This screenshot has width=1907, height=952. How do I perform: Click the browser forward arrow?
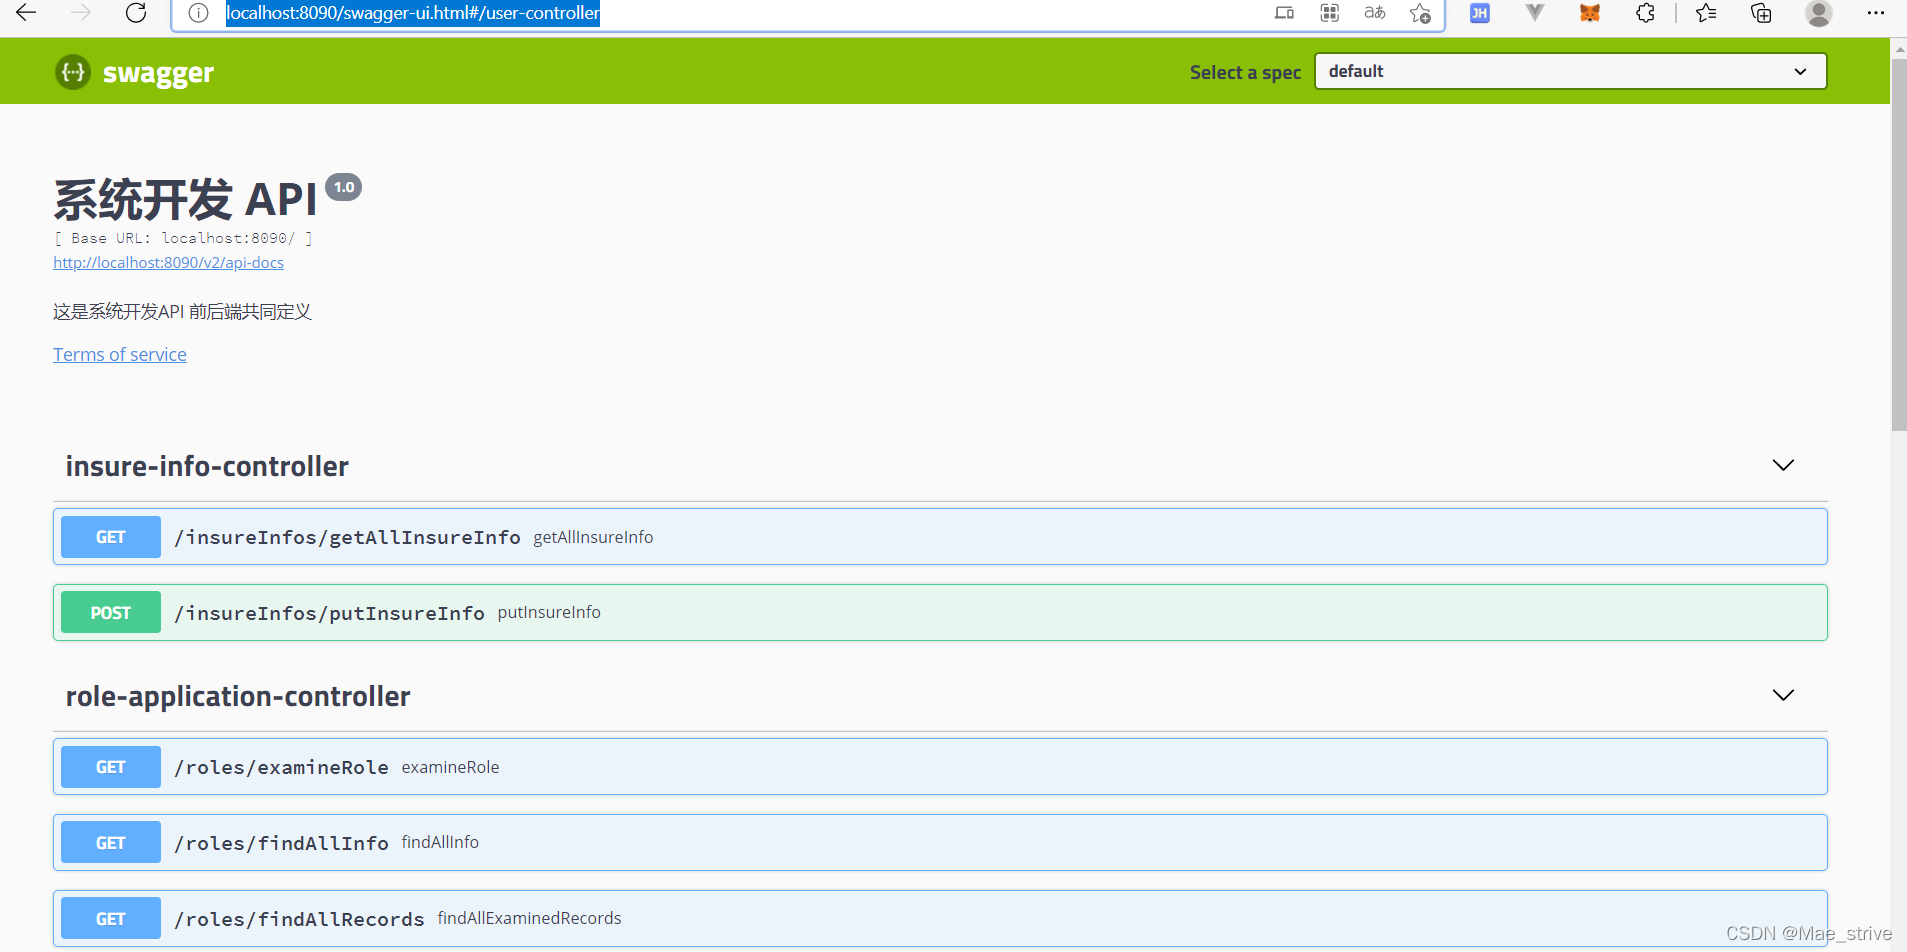81,13
